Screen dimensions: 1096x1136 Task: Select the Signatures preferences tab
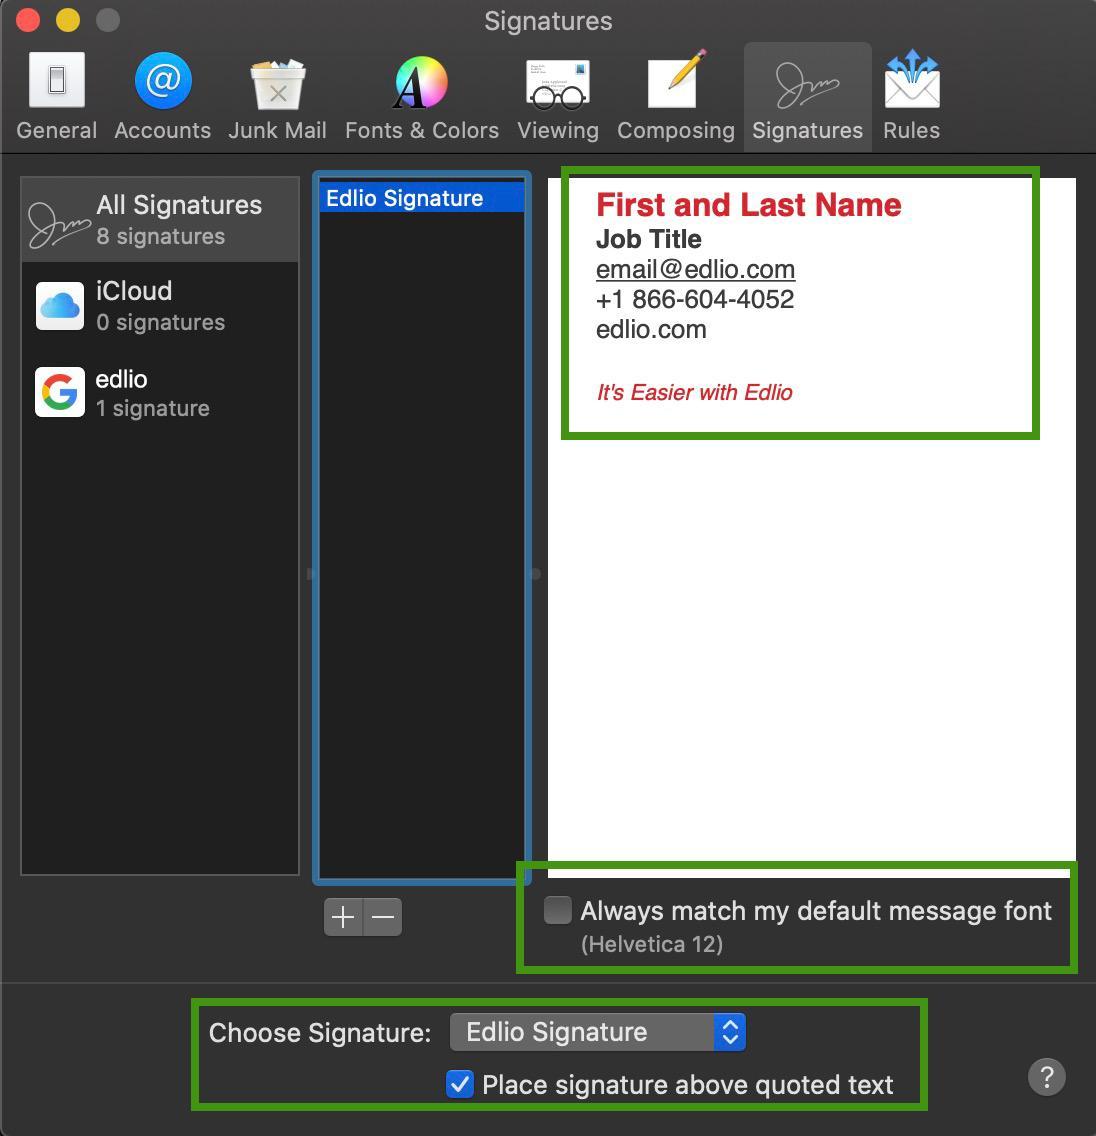point(807,96)
